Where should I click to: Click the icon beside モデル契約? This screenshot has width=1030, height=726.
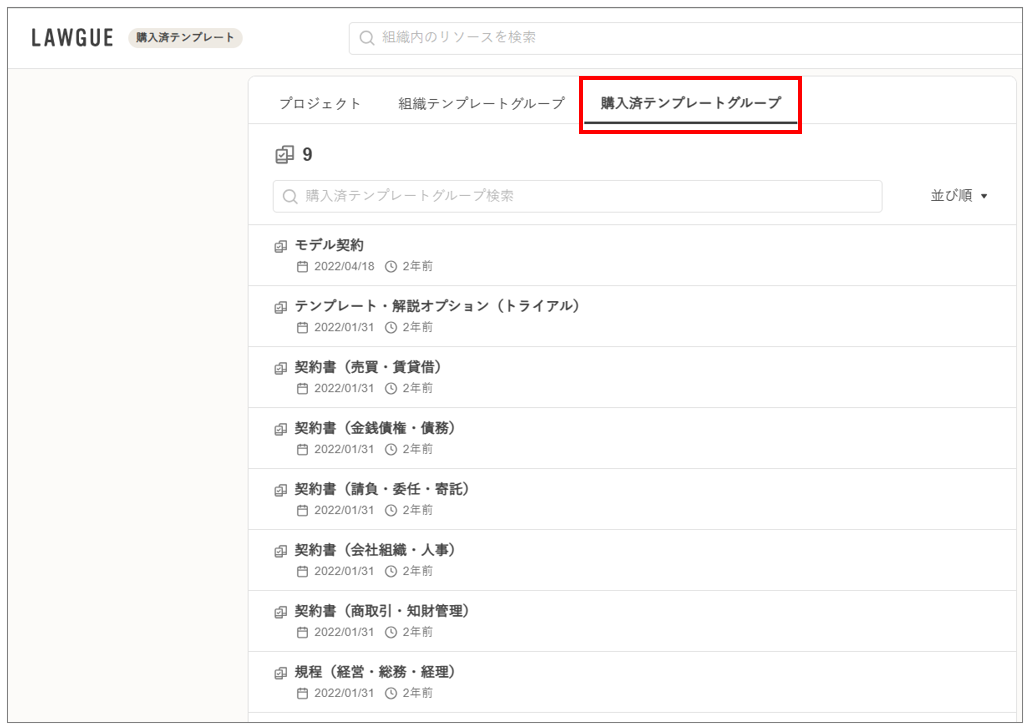click(281, 246)
